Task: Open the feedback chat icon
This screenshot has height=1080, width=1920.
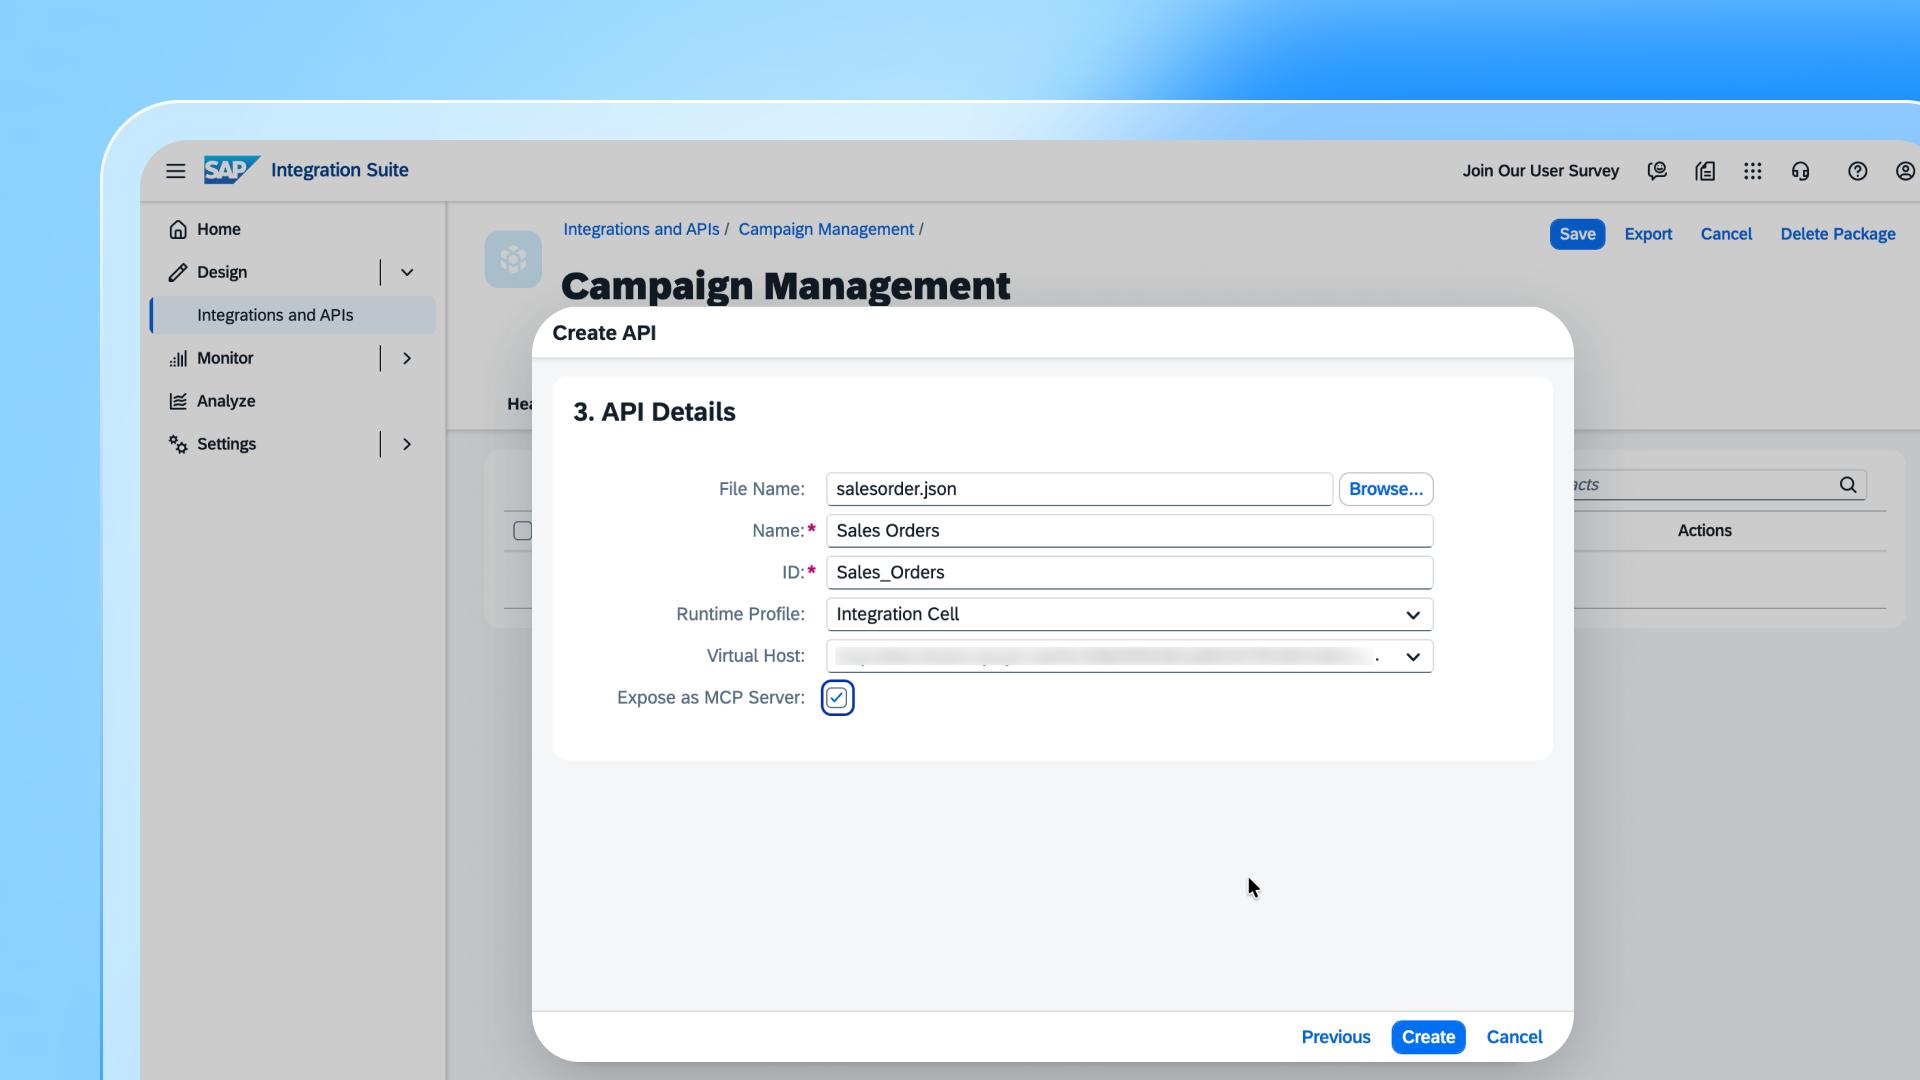Action: 1657,171
